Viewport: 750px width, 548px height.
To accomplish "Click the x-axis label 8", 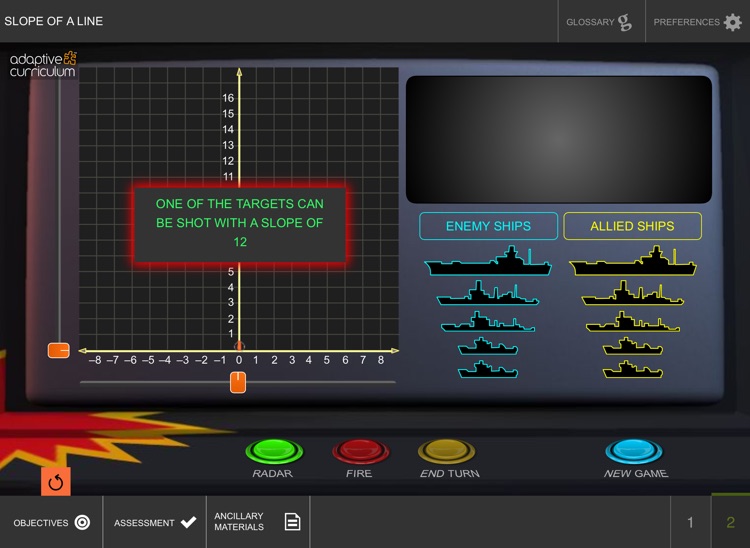I will point(381,360).
